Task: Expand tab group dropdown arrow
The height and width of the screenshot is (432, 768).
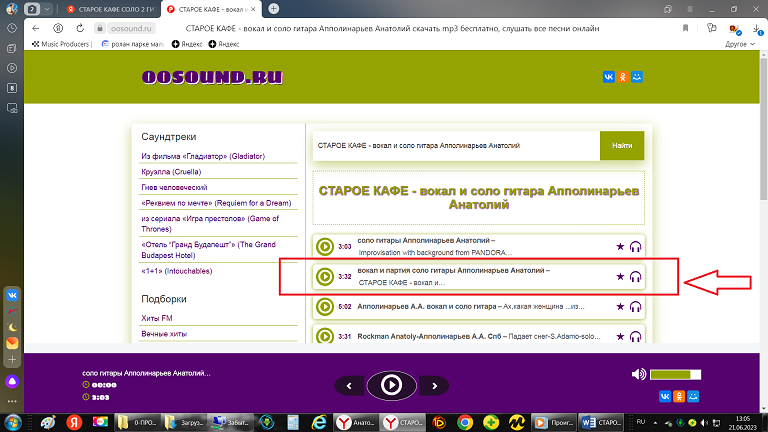Action: [47, 9]
